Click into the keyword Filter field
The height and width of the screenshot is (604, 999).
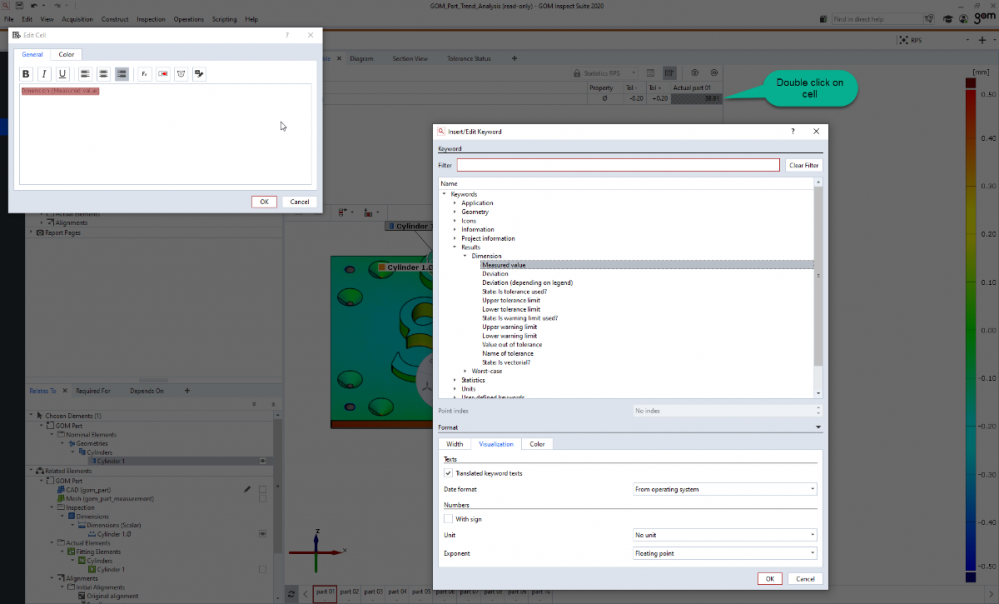click(x=618, y=165)
